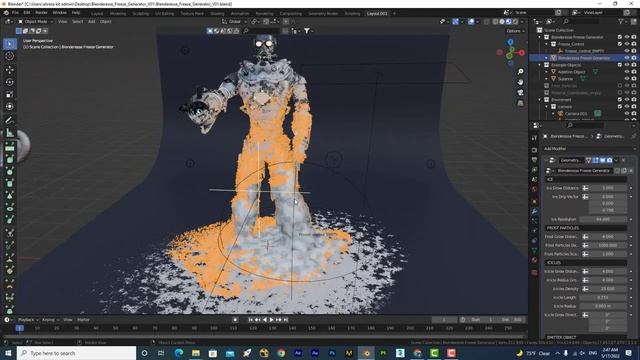Open the Output properties tab
This screenshot has height=360, width=640.
click(534, 160)
